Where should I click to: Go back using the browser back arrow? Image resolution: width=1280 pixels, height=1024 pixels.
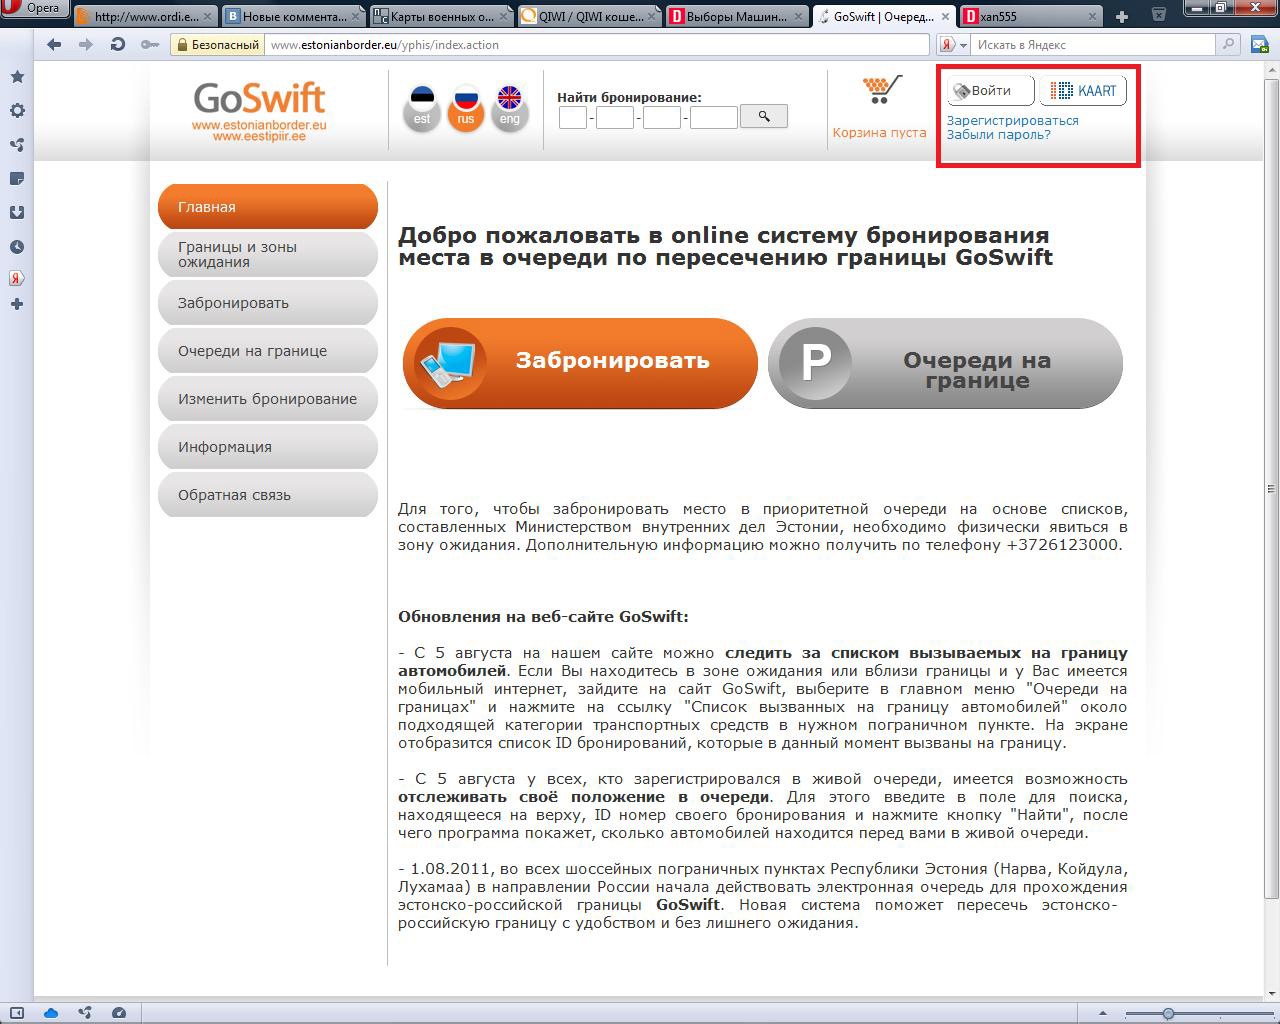[x=54, y=44]
